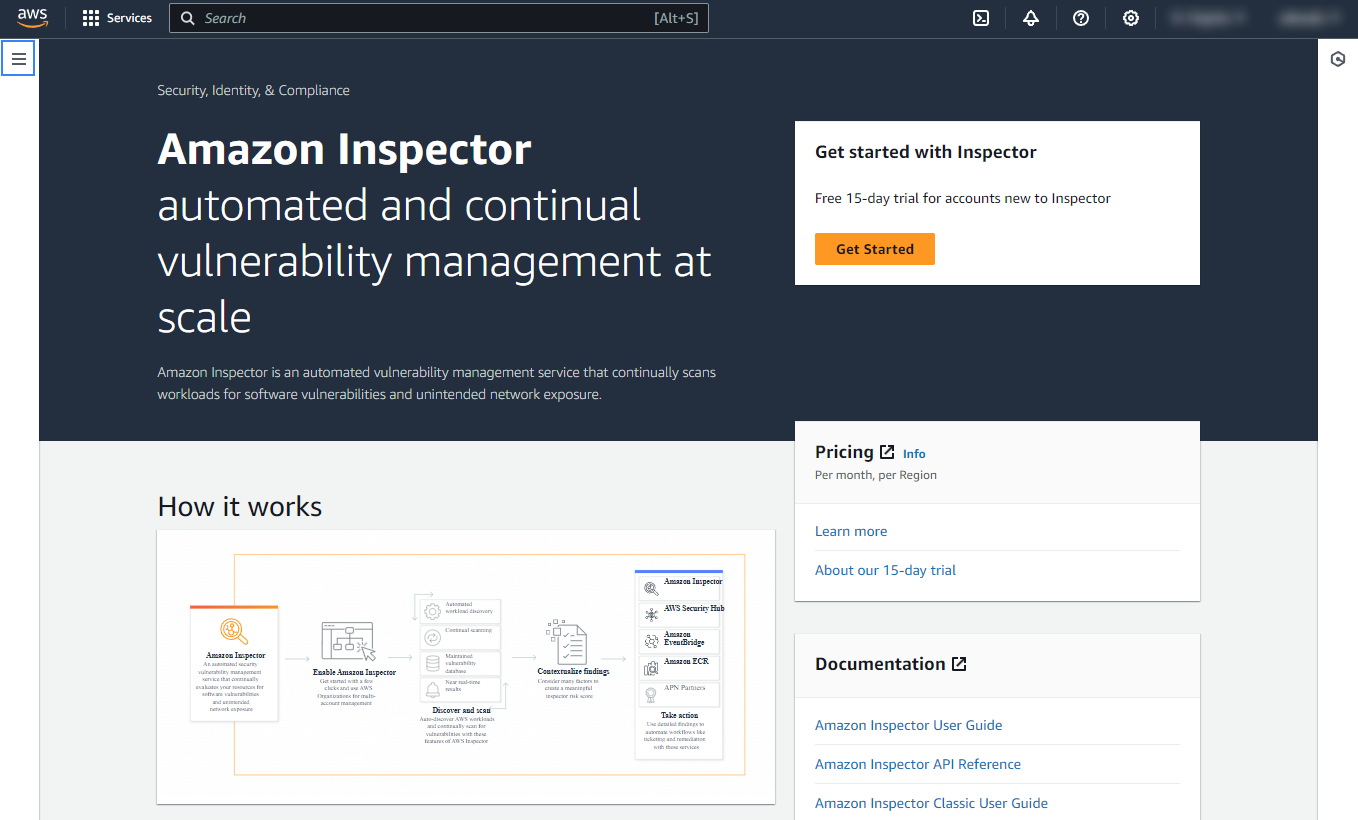1358x820 pixels.
Task: Expand the hamburger navigation menu
Action: point(18,59)
